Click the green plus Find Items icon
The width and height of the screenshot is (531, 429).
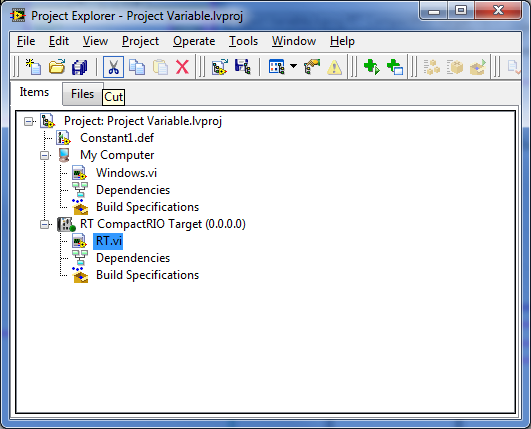click(x=371, y=67)
